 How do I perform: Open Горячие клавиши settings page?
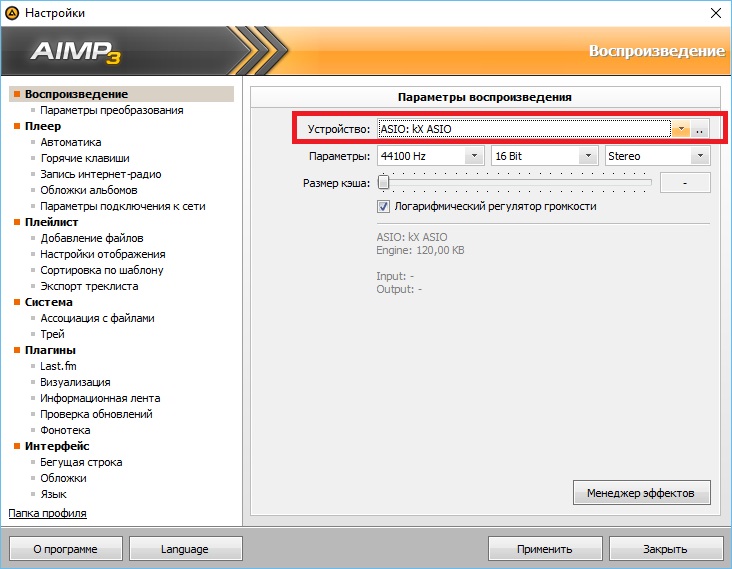[85, 158]
